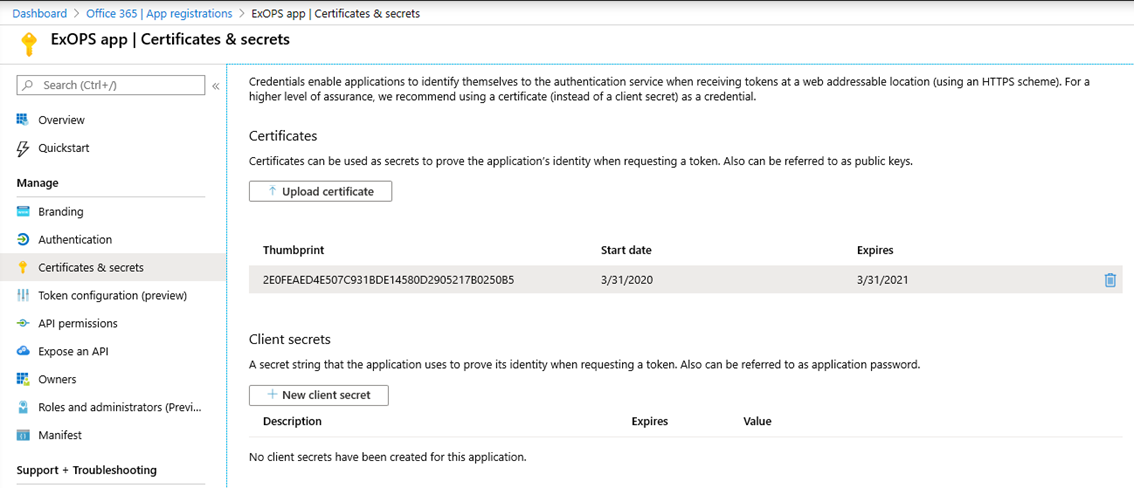
Task: Click the Owners icon in sidebar
Action: (23, 380)
